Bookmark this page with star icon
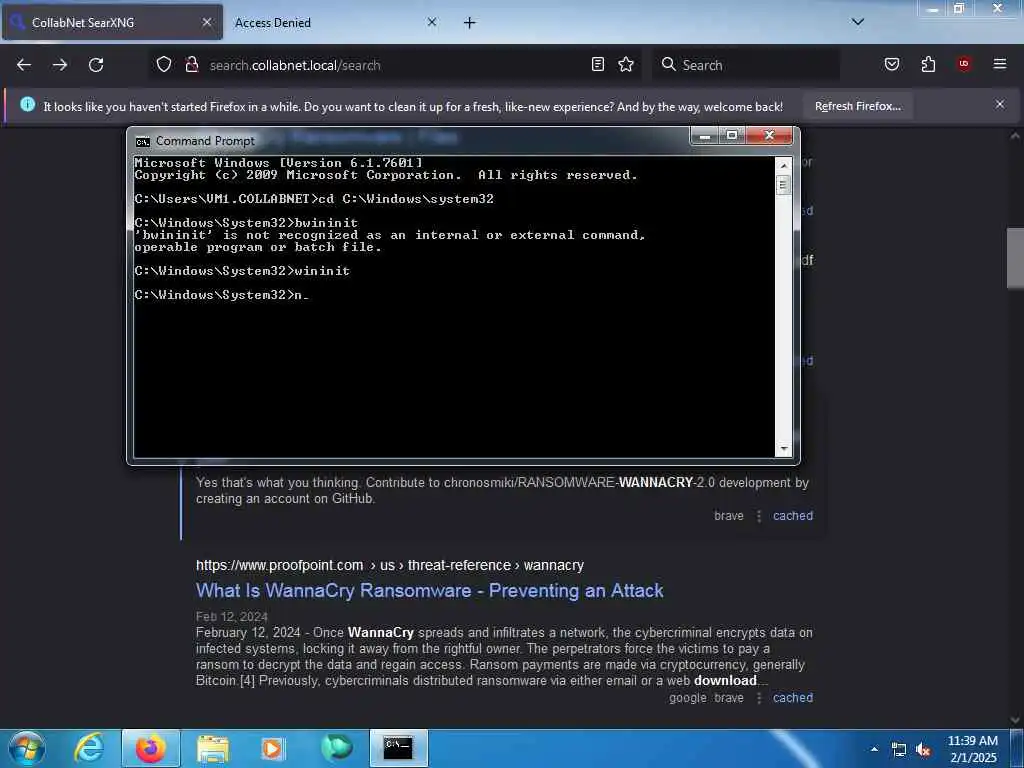Image resolution: width=1024 pixels, height=768 pixels. [x=626, y=64]
